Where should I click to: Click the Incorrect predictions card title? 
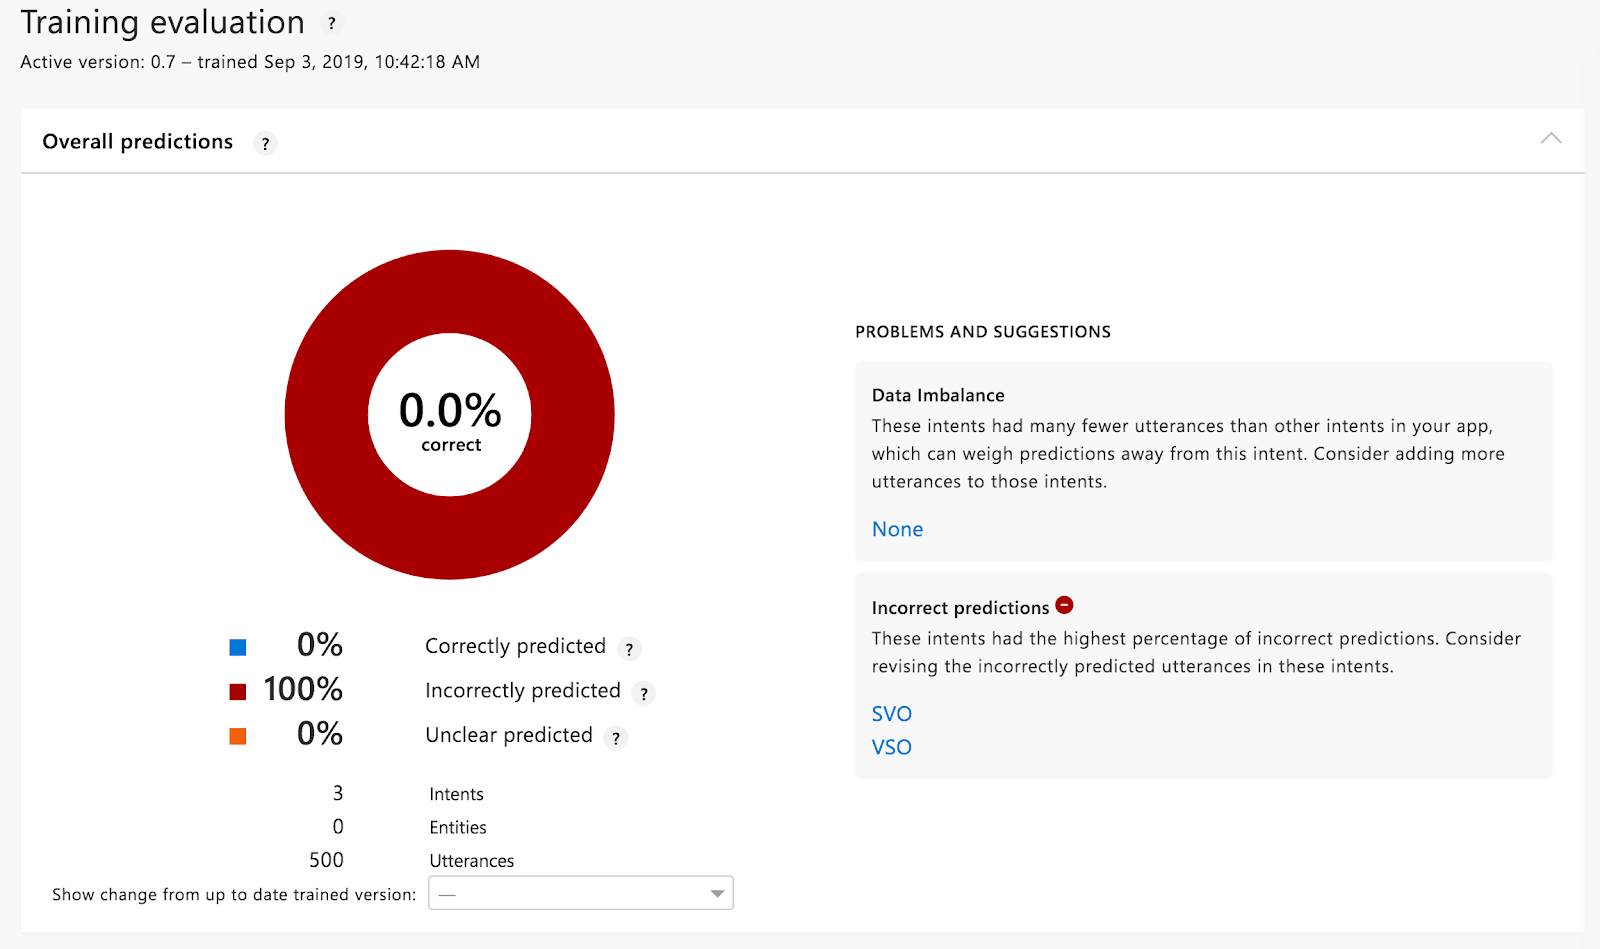point(960,608)
